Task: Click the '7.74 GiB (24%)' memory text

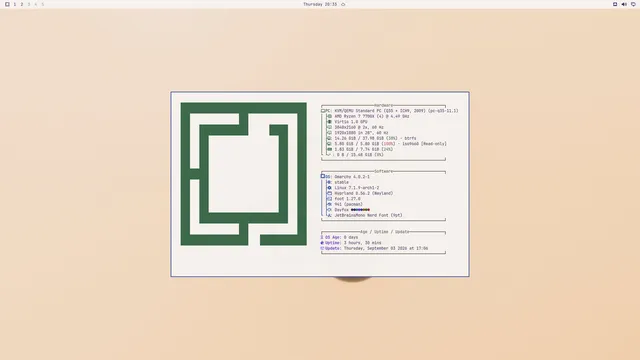Action: pyautogui.click(x=376, y=149)
